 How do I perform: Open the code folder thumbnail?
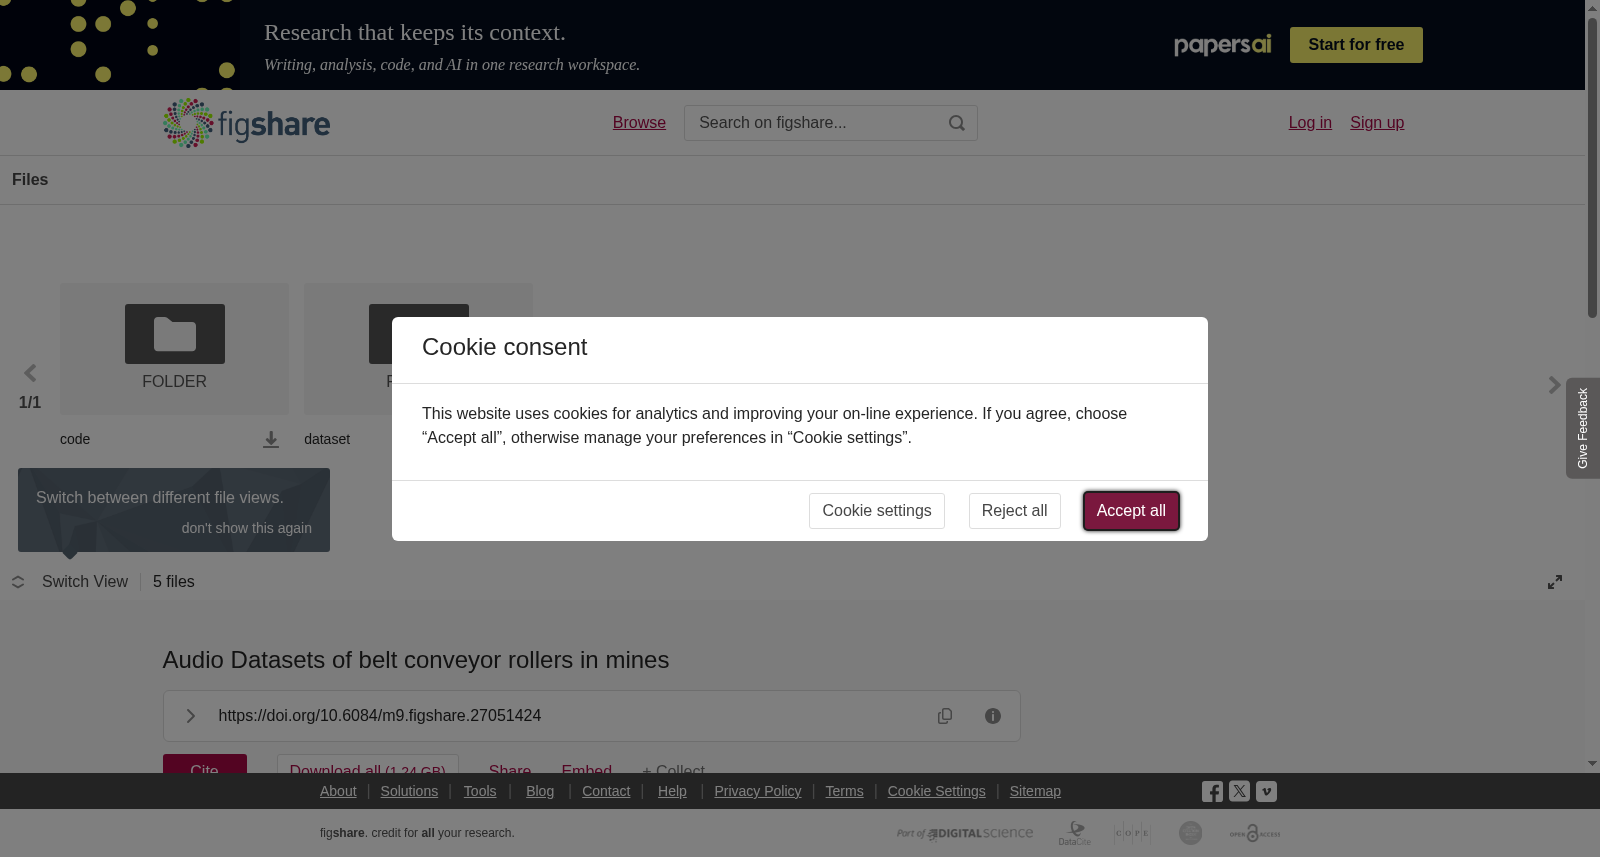coord(175,349)
